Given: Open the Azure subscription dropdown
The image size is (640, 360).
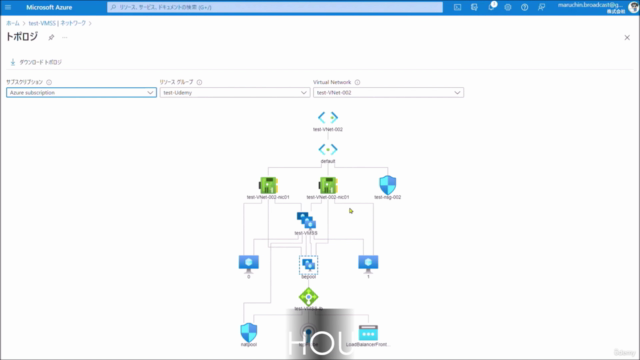Looking at the screenshot, I should tap(81, 93).
